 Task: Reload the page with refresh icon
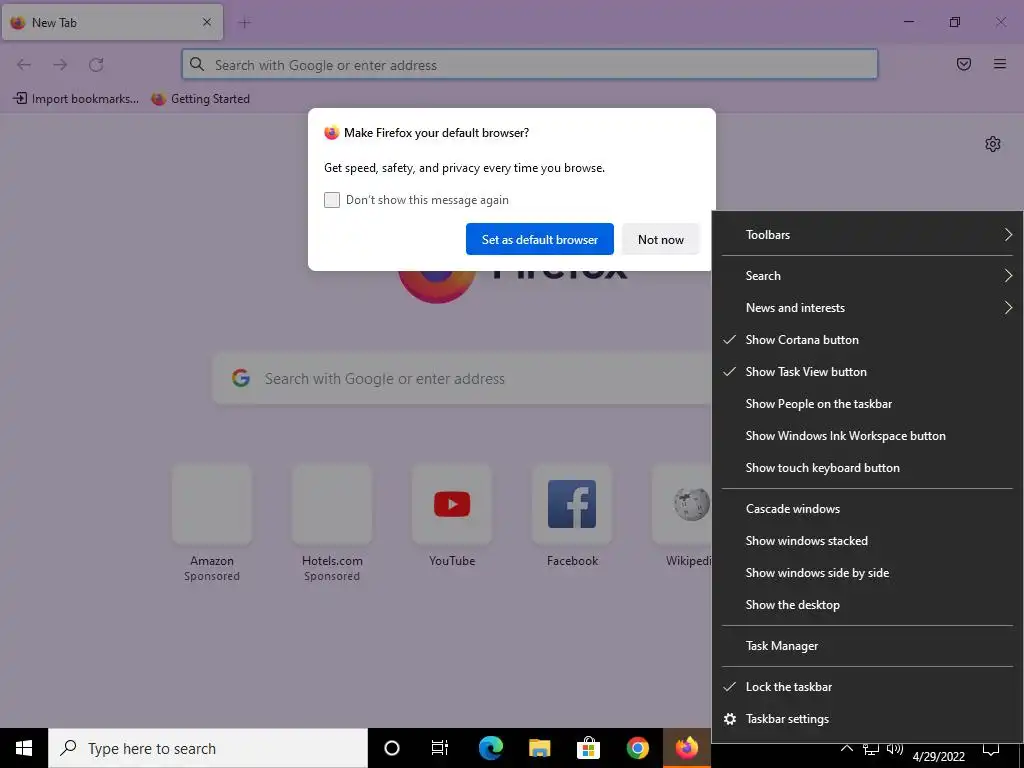coord(96,65)
